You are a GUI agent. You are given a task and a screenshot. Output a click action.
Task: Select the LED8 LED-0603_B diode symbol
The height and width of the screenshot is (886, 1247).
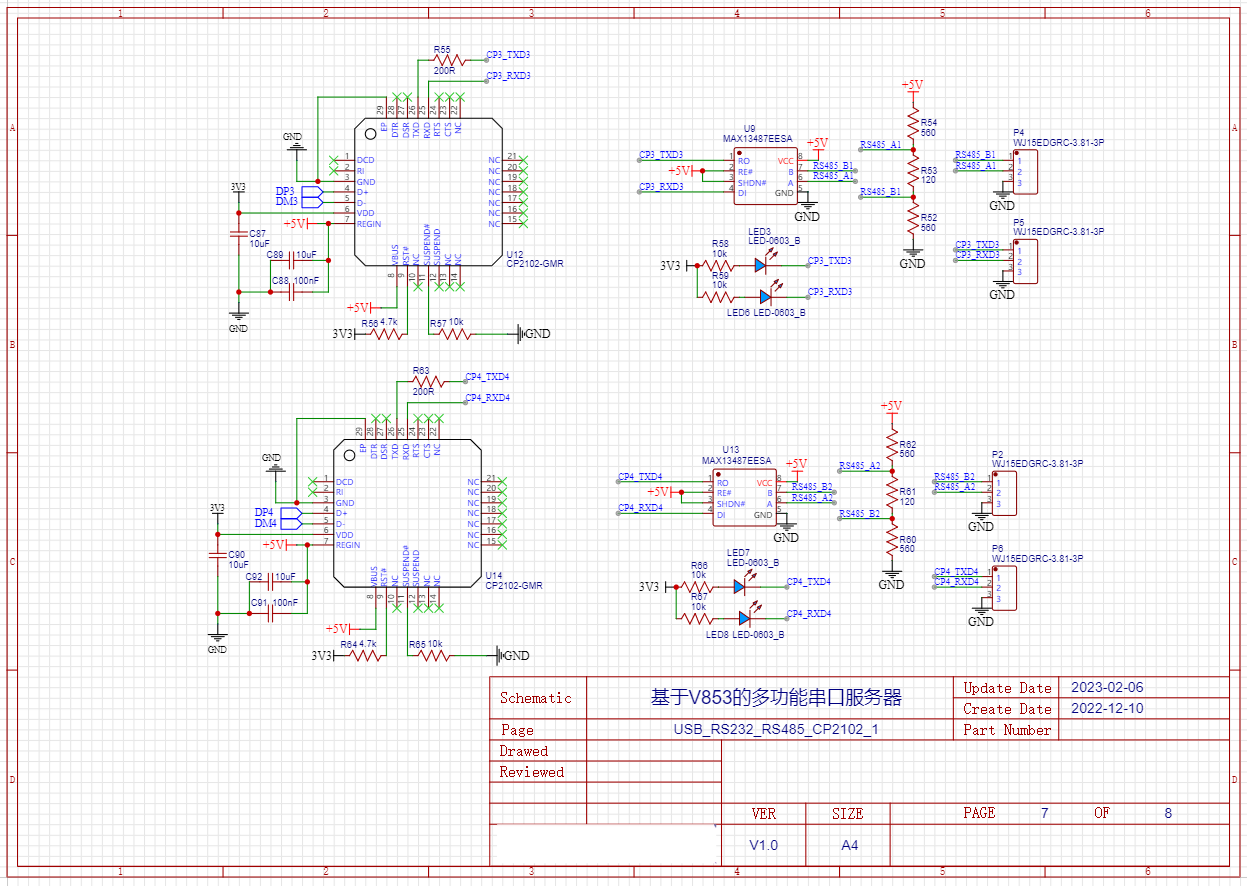tap(741, 618)
